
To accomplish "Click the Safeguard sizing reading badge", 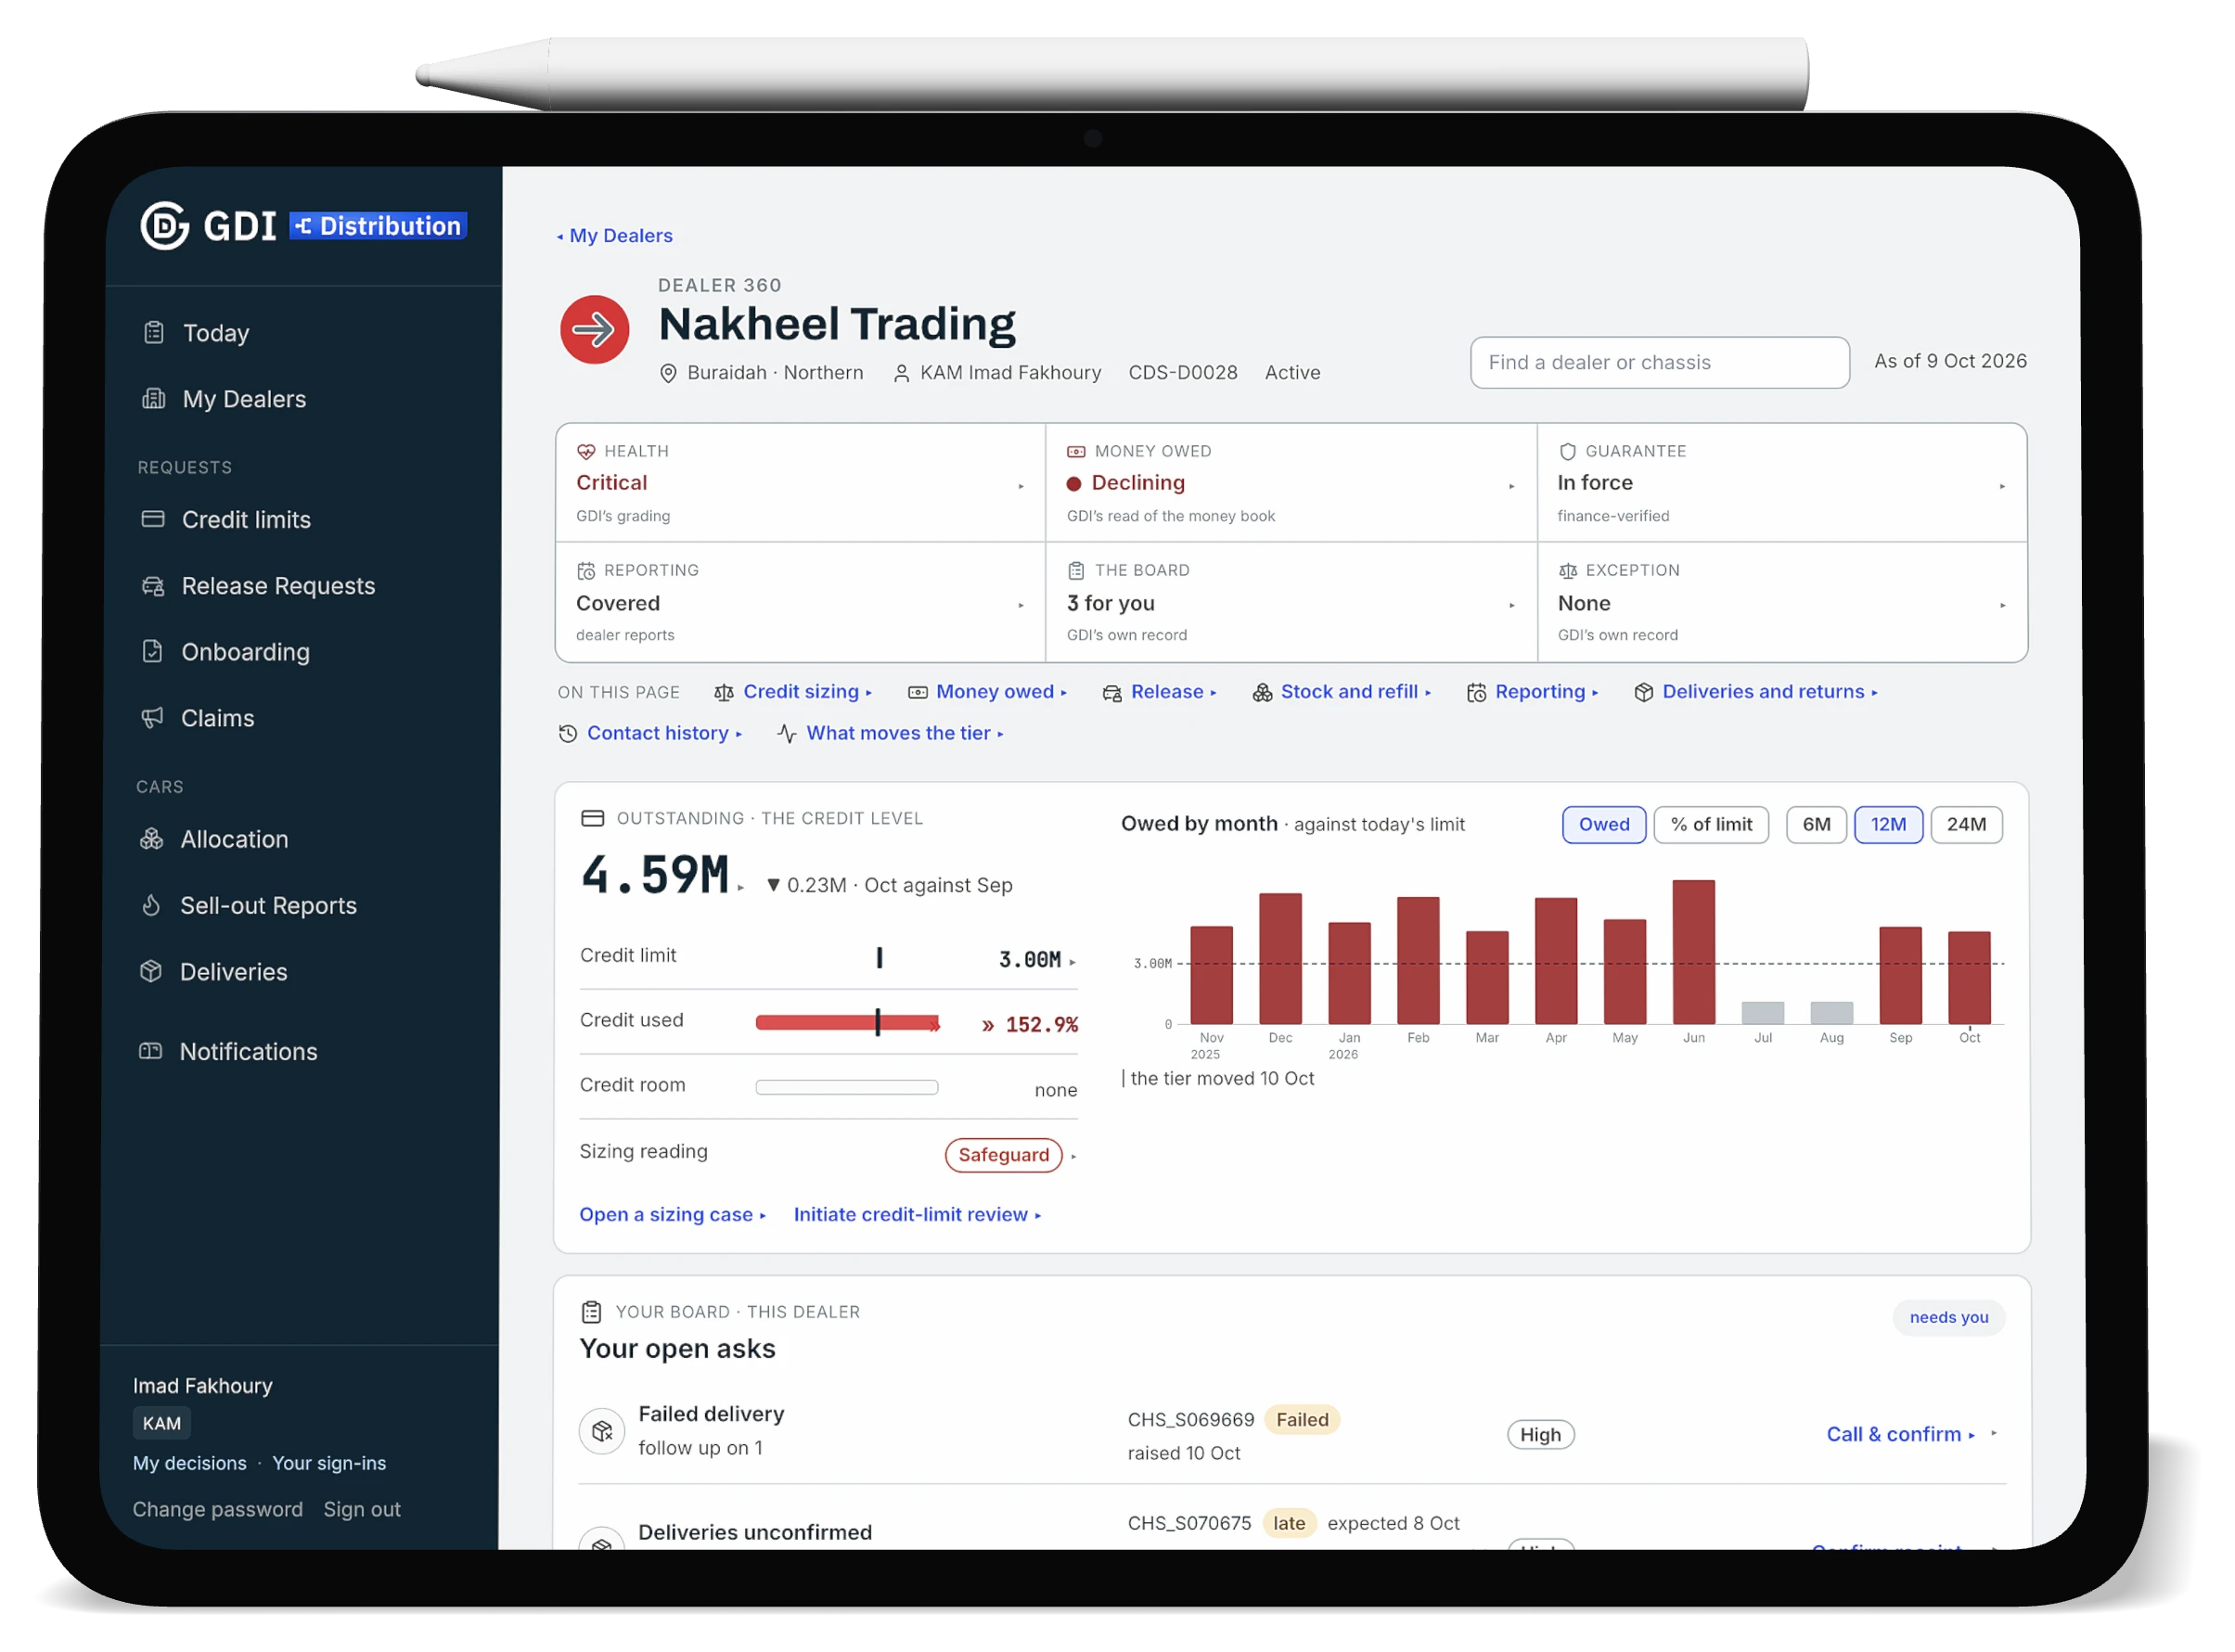I will pos(1003,1155).
